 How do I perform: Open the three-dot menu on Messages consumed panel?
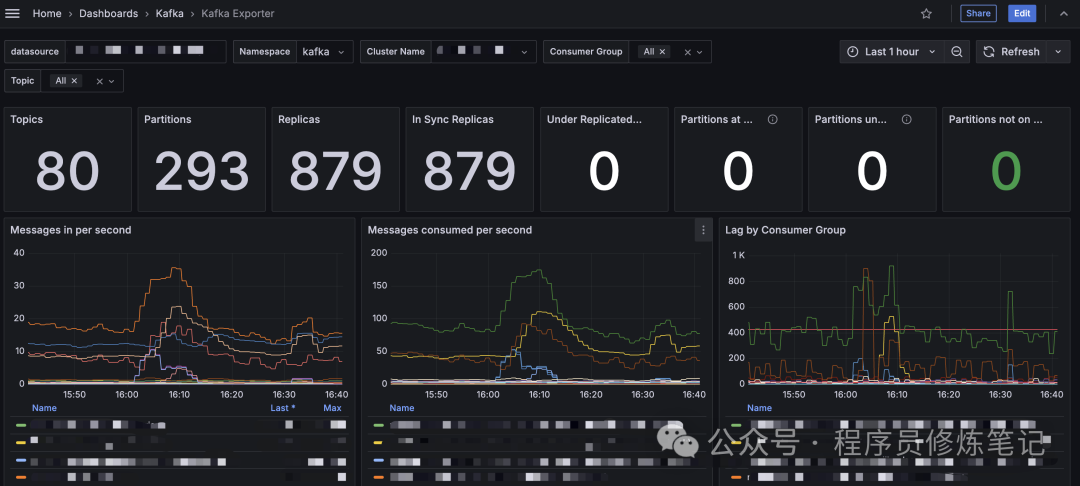703,231
